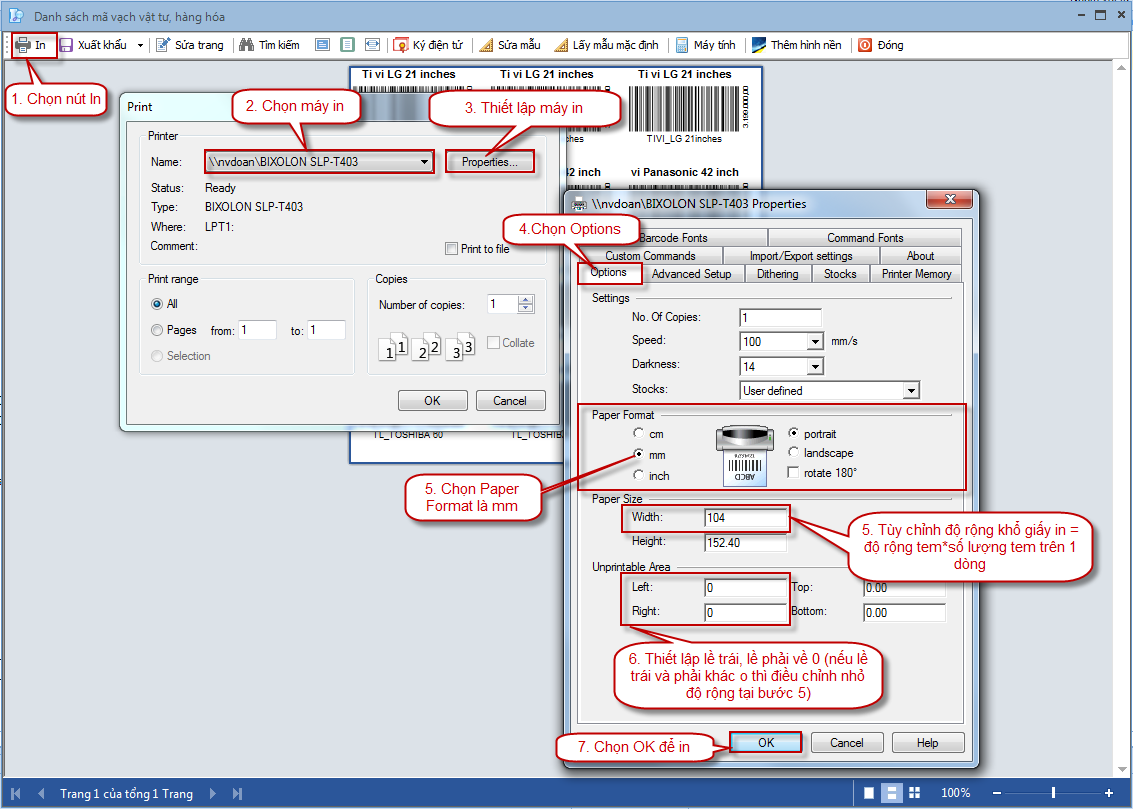Screen dimensions: 1134x811
Task: Click Thêm hình nền background button
Action: tap(796, 45)
